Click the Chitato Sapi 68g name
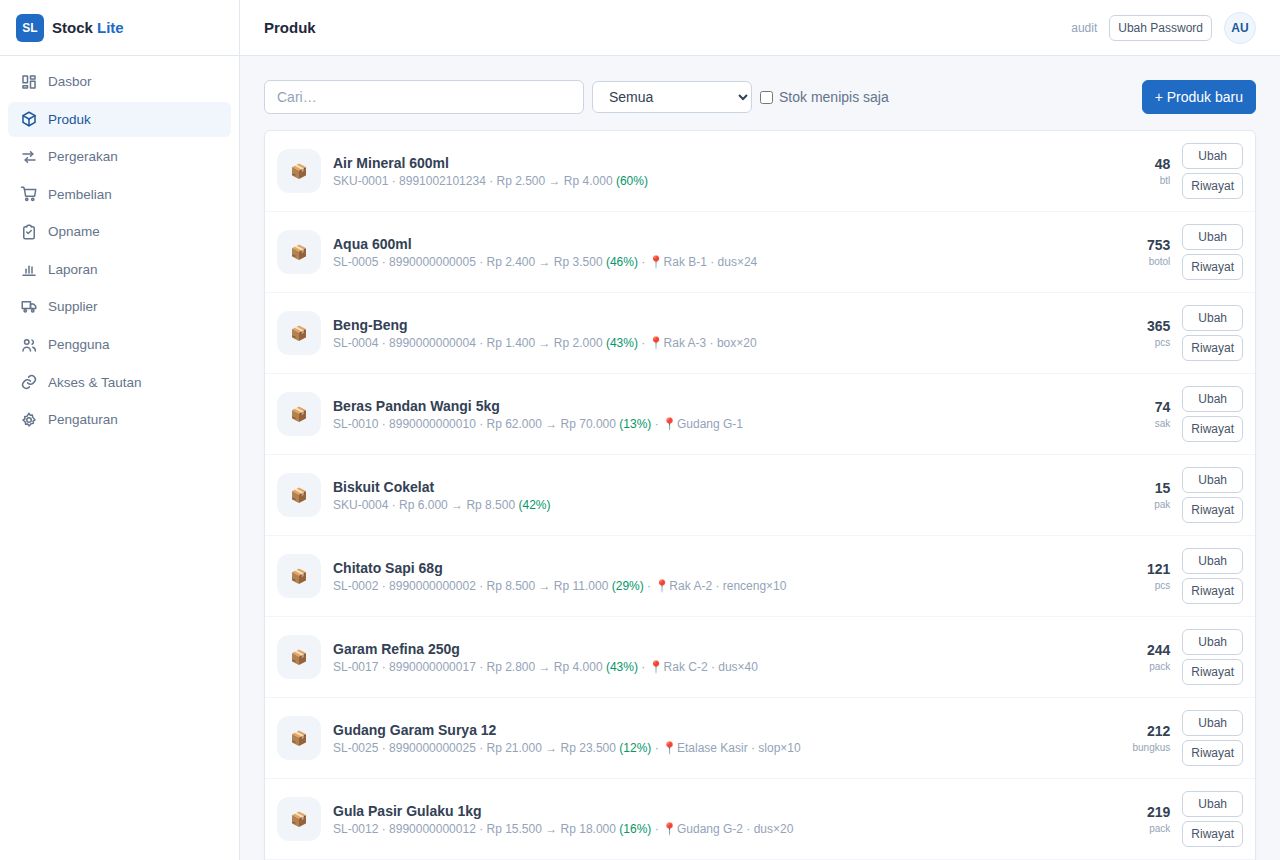 tap(388, 568)
